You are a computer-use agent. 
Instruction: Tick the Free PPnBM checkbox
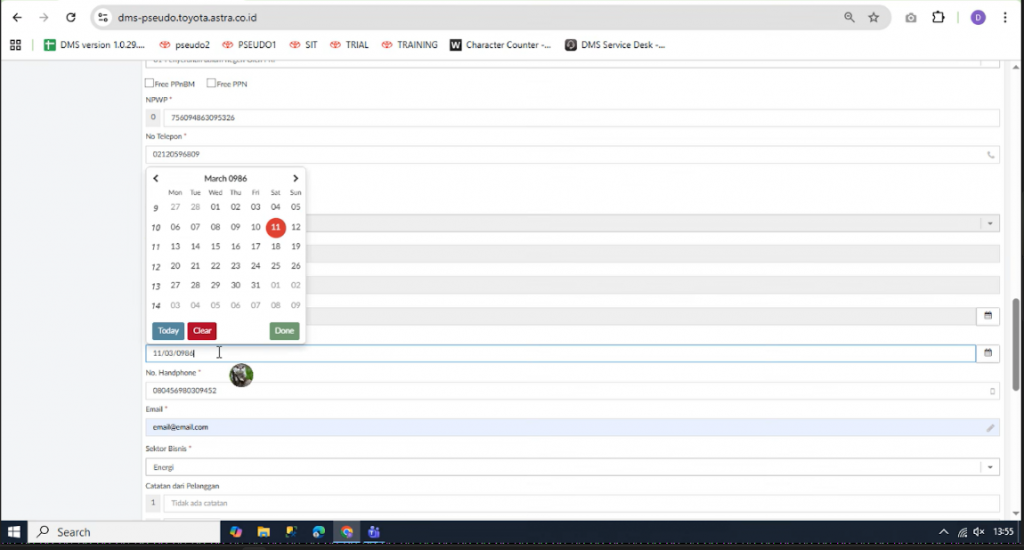coord(150,84)
